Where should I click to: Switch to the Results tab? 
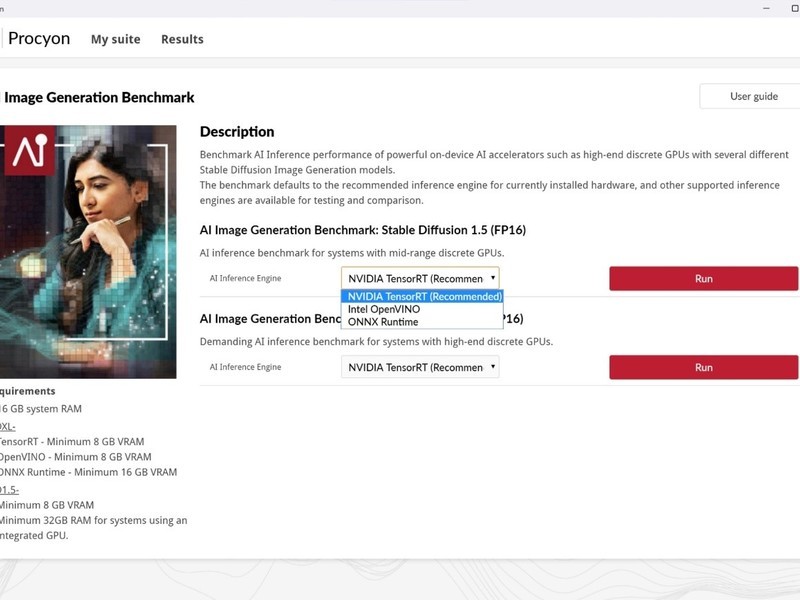point(182,39)
